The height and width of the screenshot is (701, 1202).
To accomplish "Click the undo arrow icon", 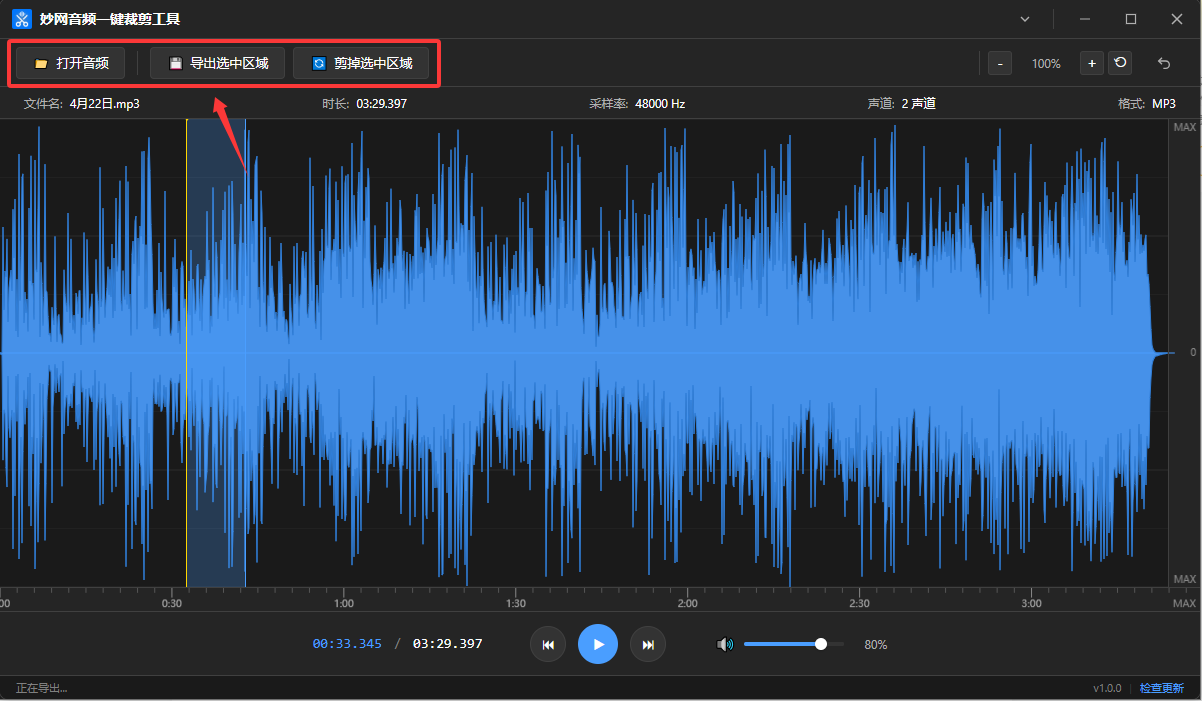I will coord(1164,64).
